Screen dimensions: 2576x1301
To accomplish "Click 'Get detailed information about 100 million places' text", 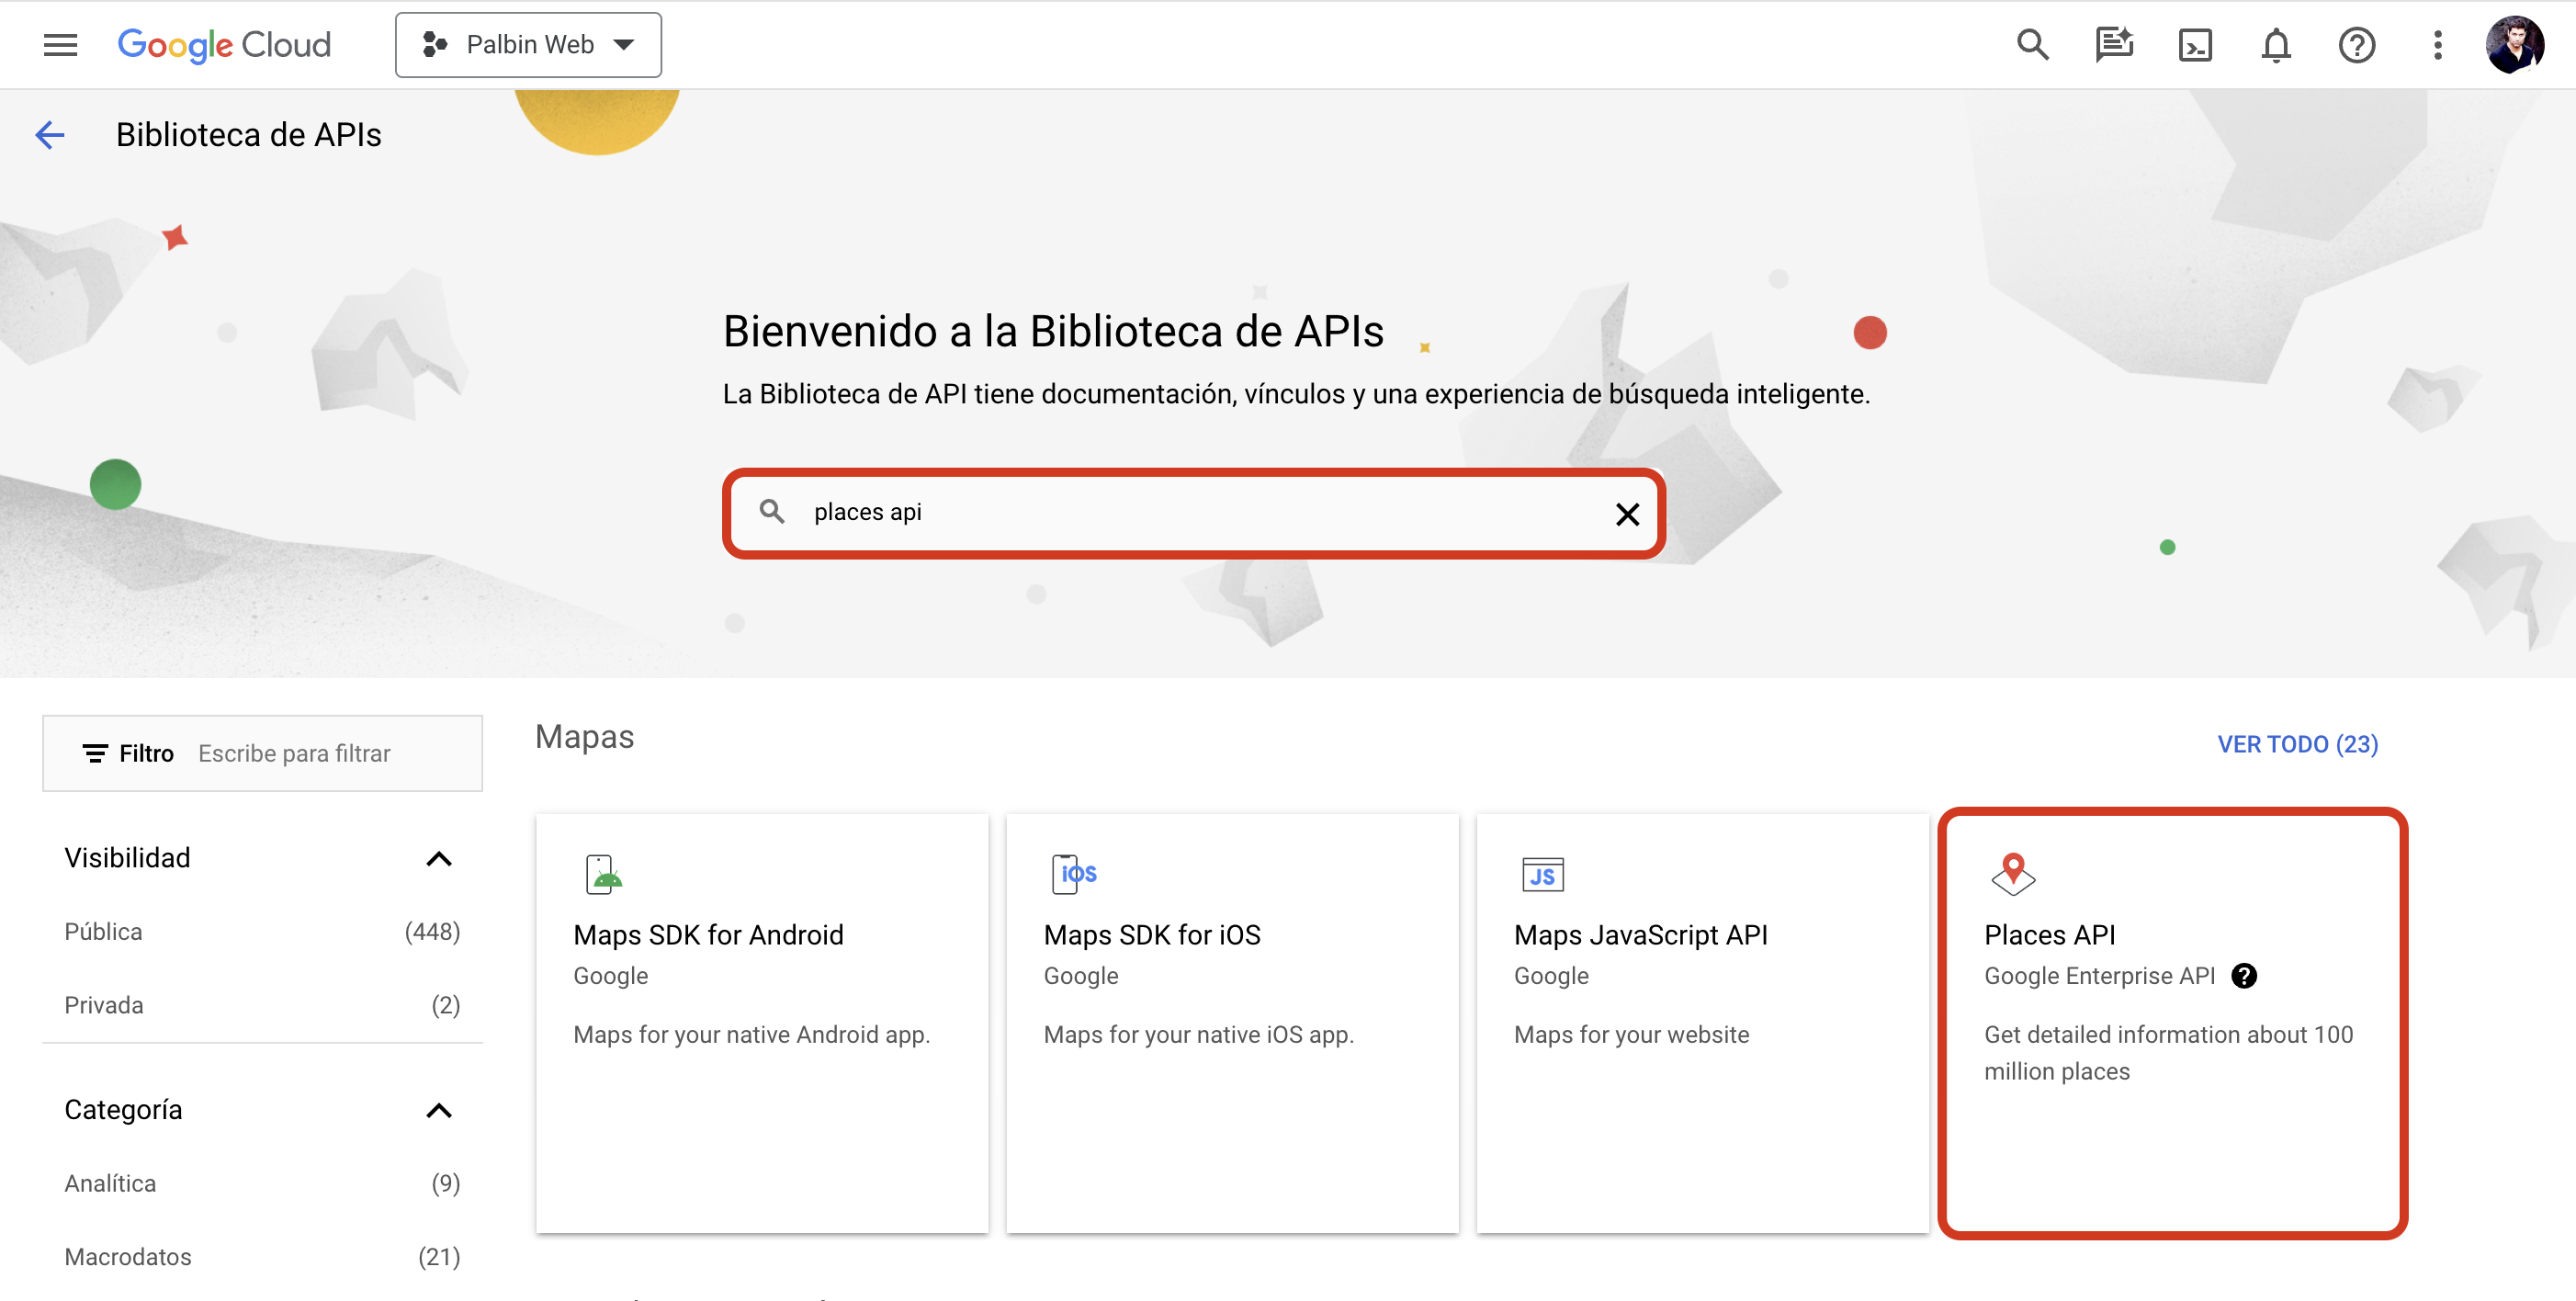I will coord(2168,1053).
